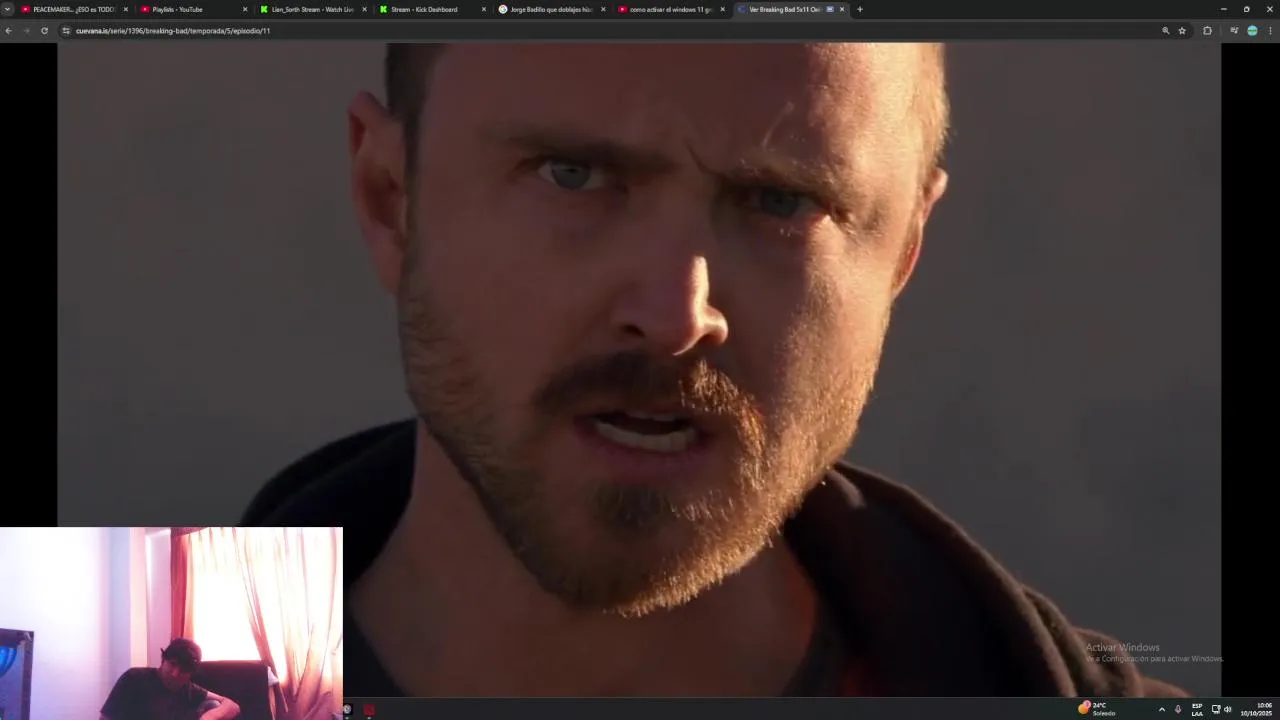Close the Jorge Badillo tab

click(603, 9)
